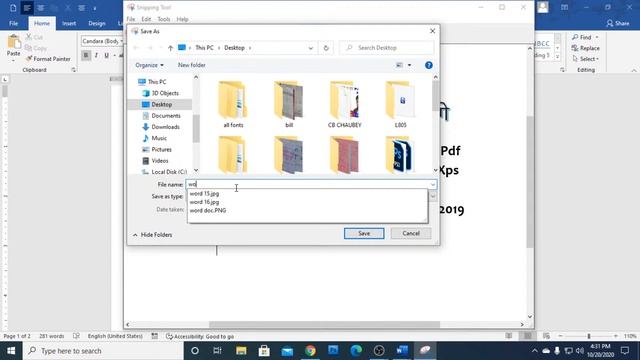The image size is (640, 360).
Task: Open Word File tab
Action: pyautogui.click(x=13, y=23)
